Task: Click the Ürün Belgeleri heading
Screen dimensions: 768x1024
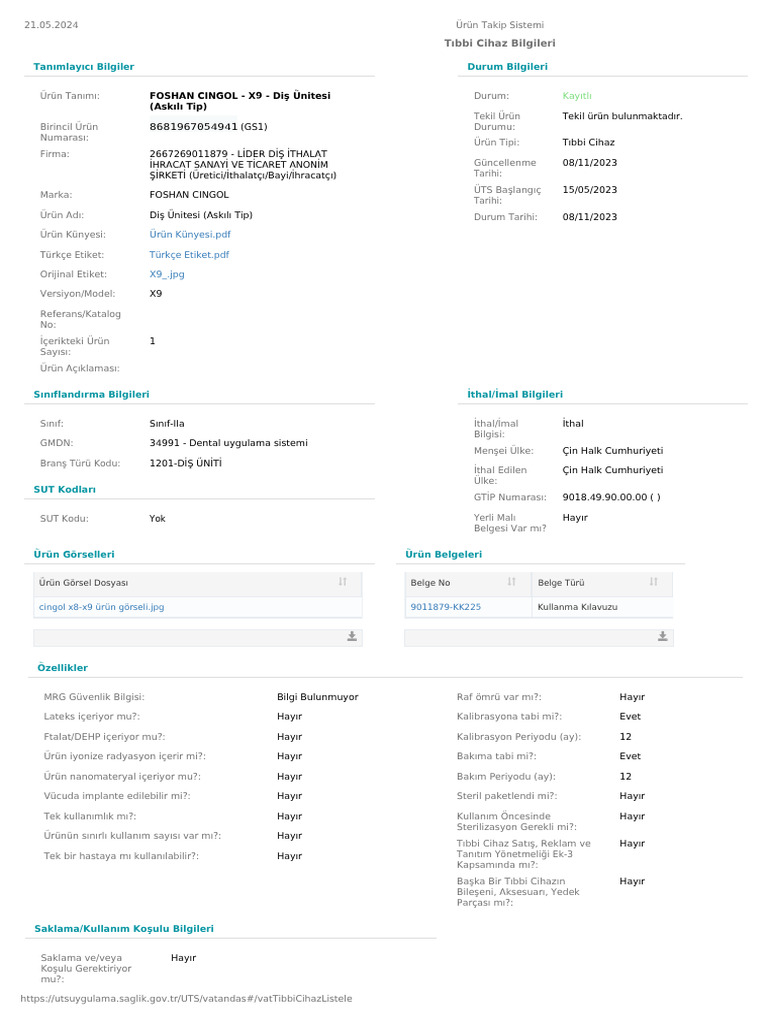Action: click(443, 554)
